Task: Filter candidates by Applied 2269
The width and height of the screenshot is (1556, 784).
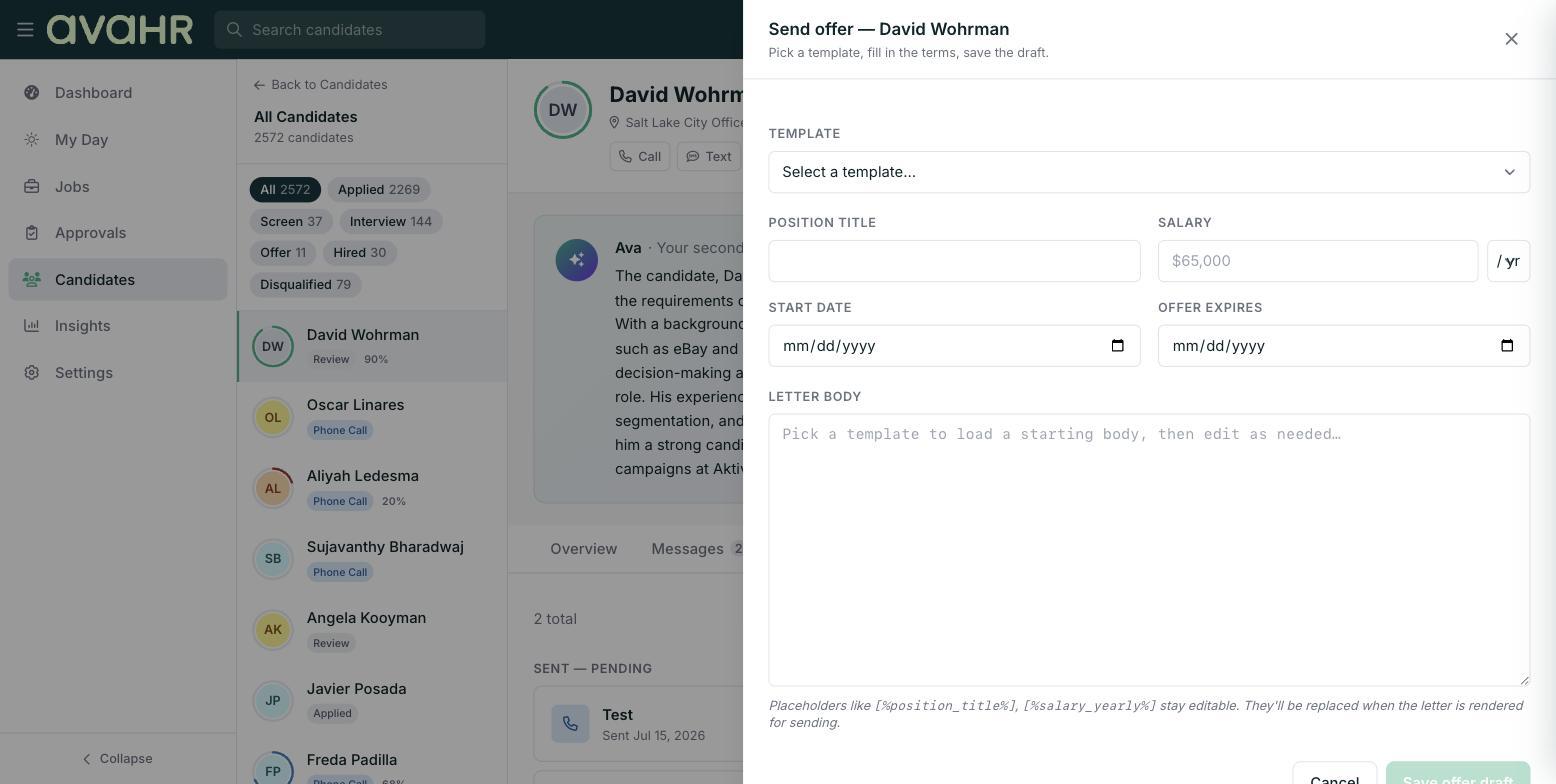Action: (x=379, y=190)
